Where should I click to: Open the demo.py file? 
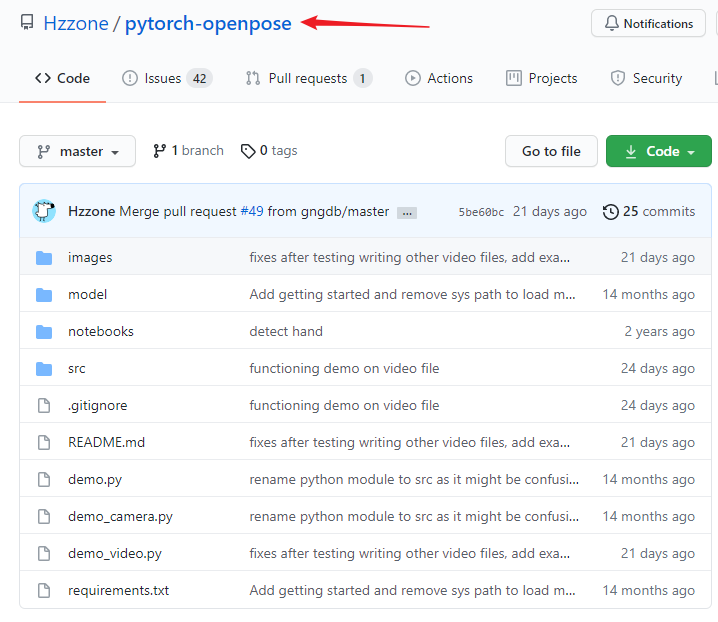95,480
